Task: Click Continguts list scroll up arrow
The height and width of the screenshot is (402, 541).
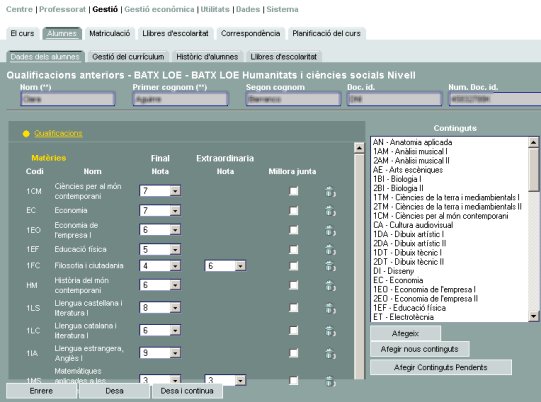Action: pyautogui.click(x=533, y=142)
